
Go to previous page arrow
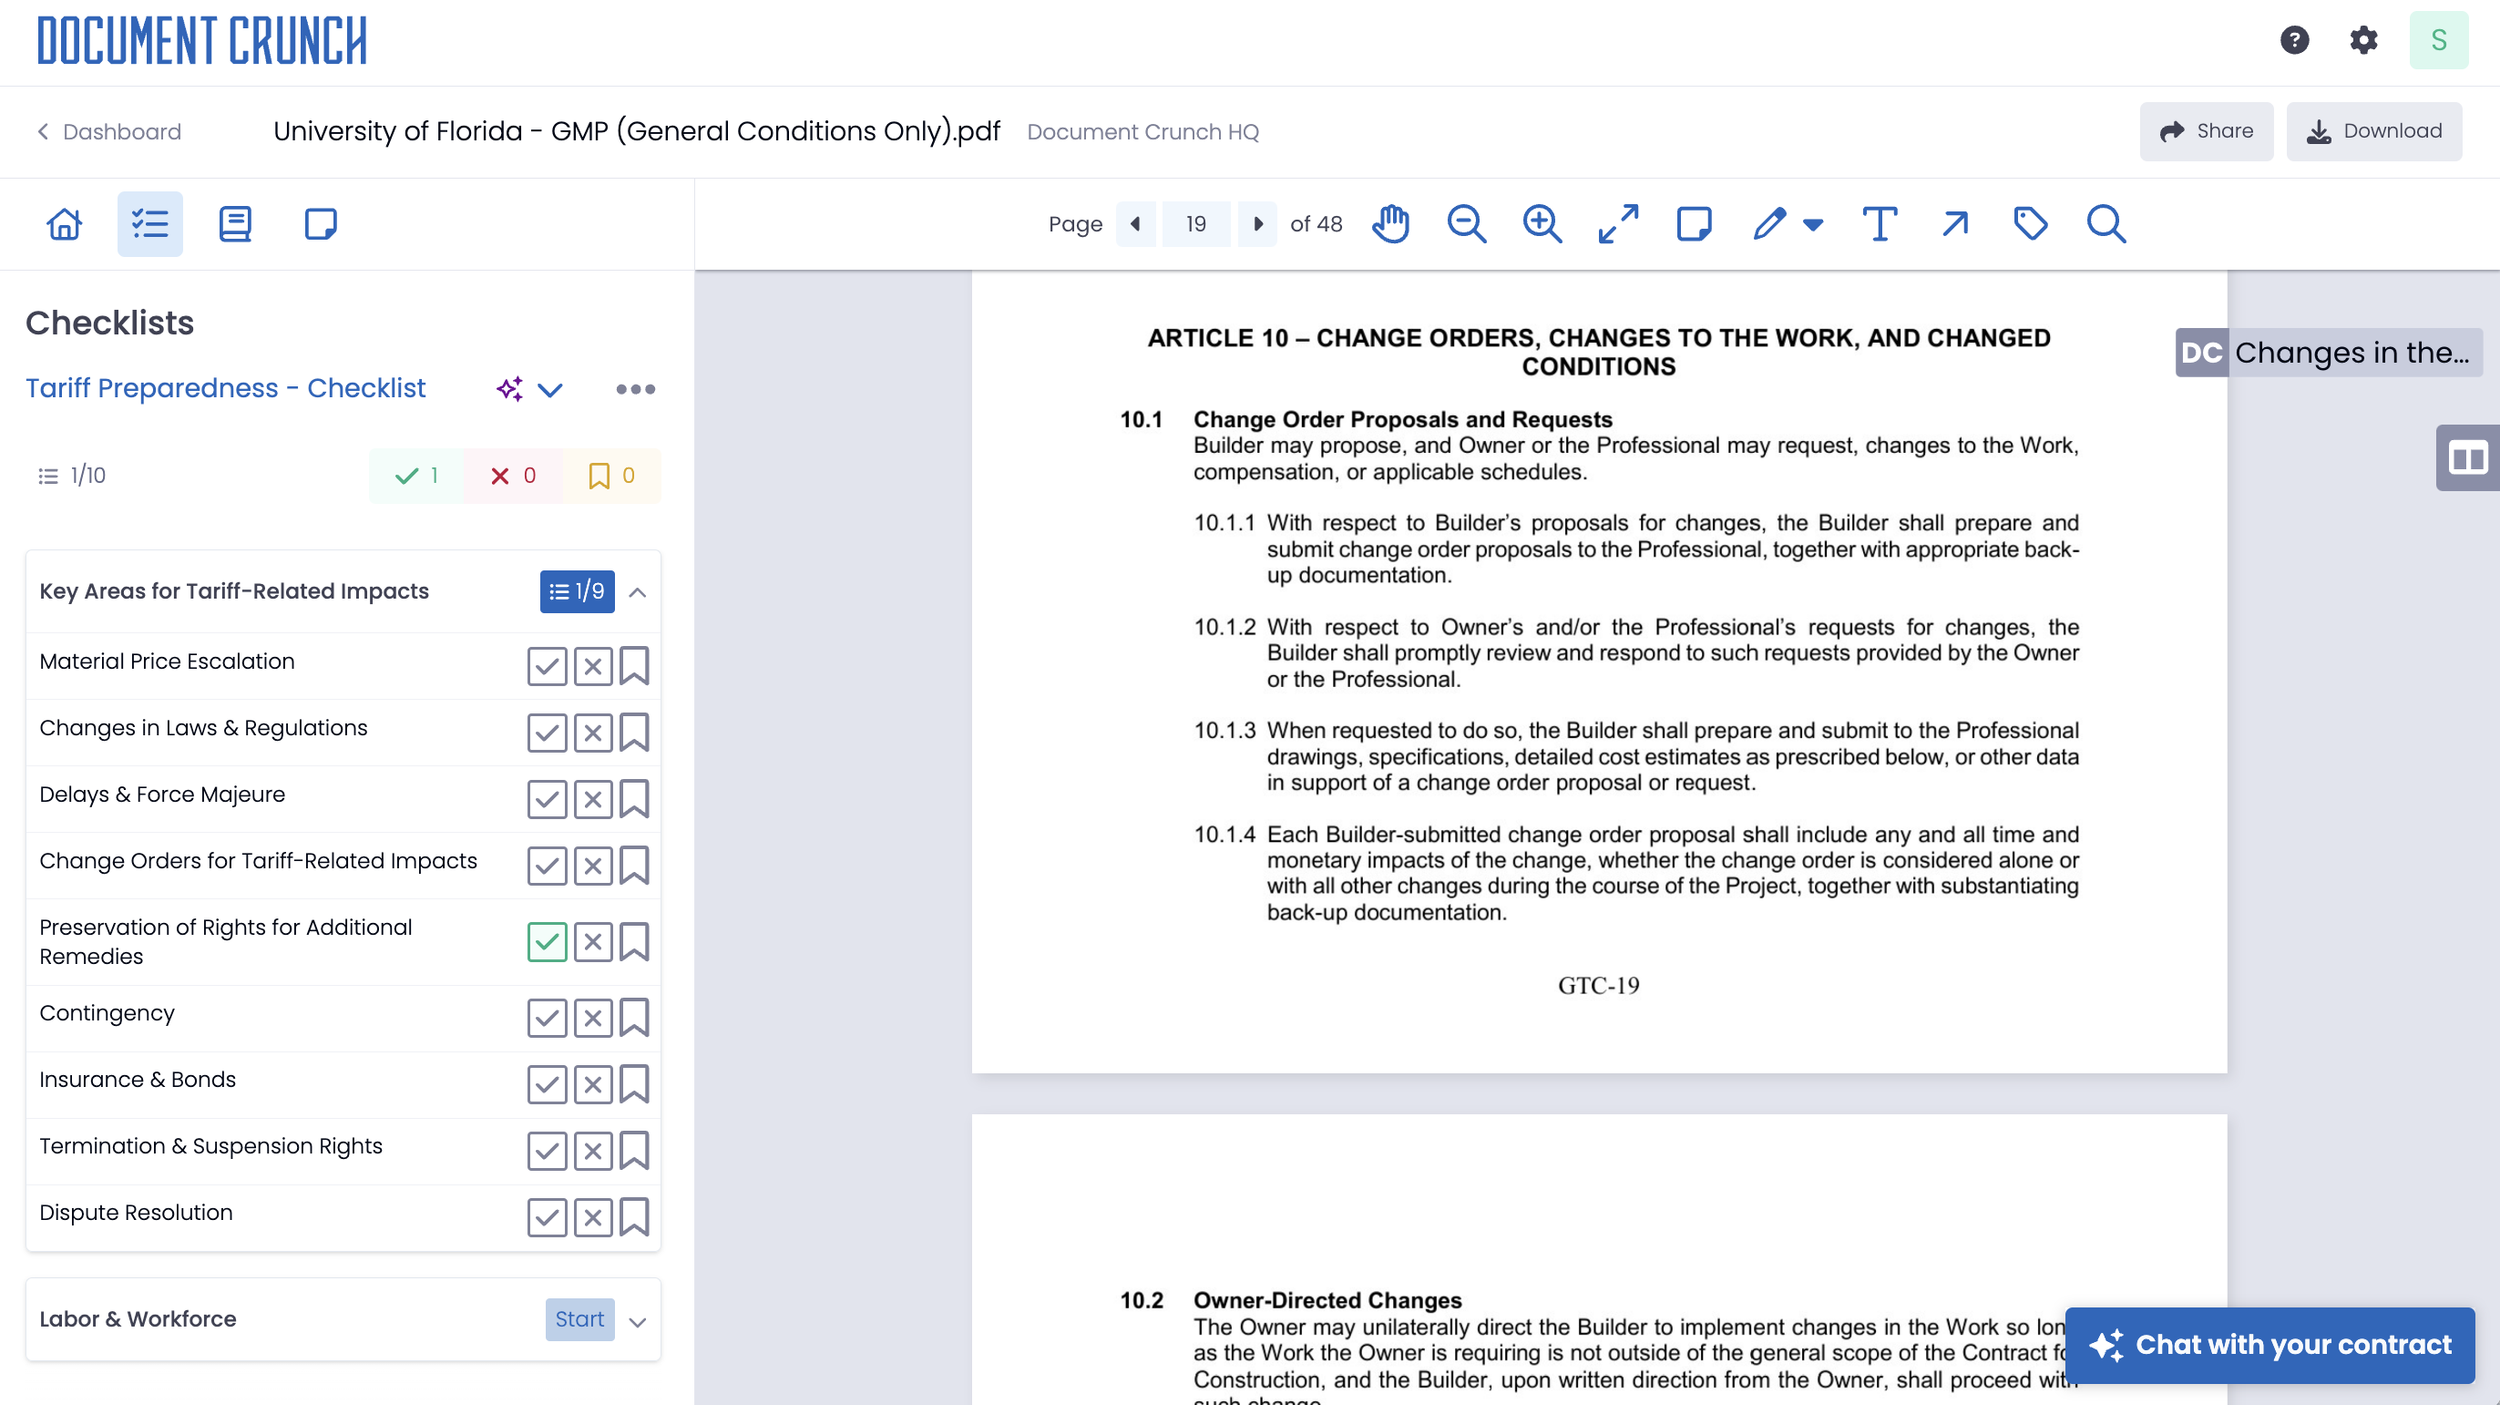coord(1135,224)
